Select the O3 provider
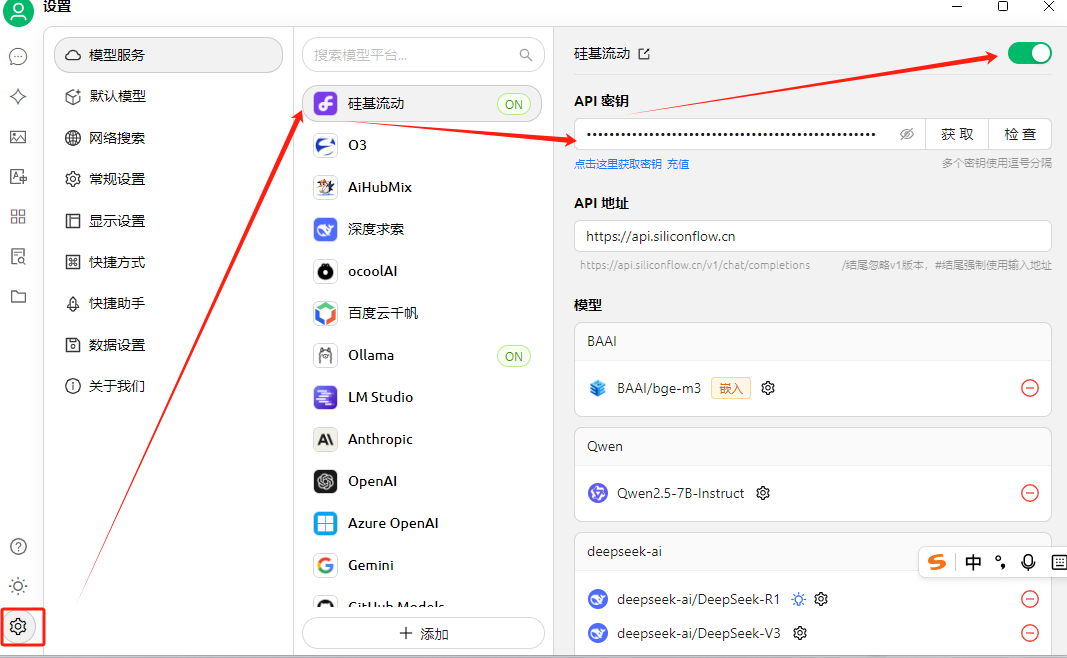The height and width of the screenshot is (658, 1067). pos(422,146)
